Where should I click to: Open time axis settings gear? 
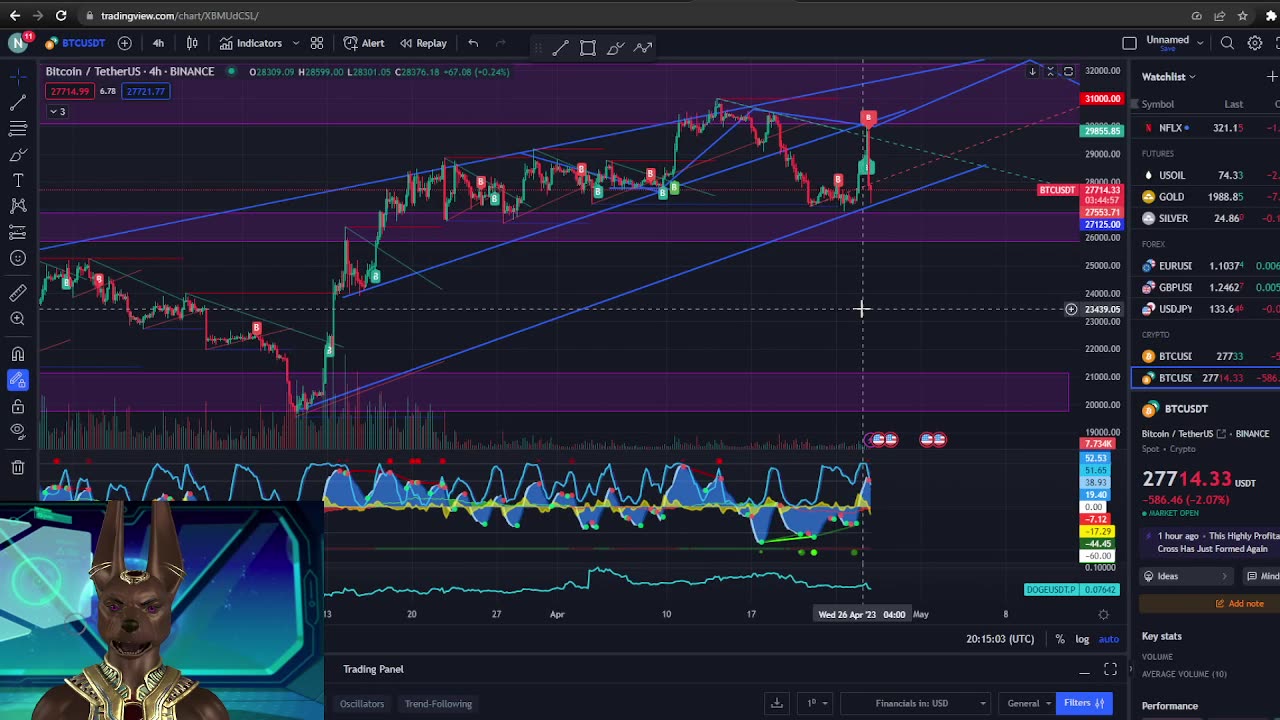(x=1103, y=614)
